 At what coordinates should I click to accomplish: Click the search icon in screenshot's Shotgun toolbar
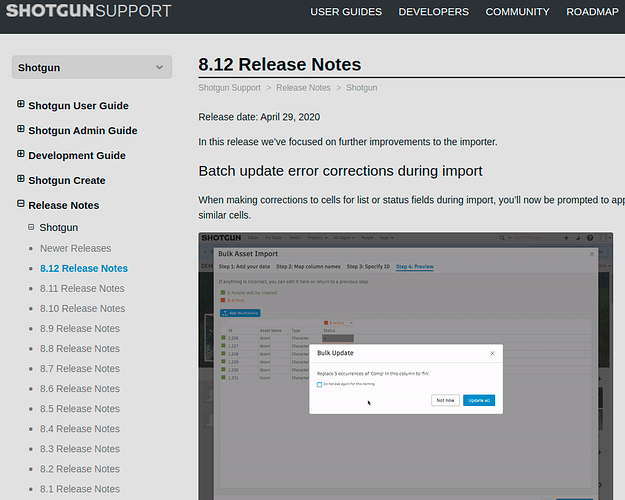pyautogui.click(x=502, y=238)
